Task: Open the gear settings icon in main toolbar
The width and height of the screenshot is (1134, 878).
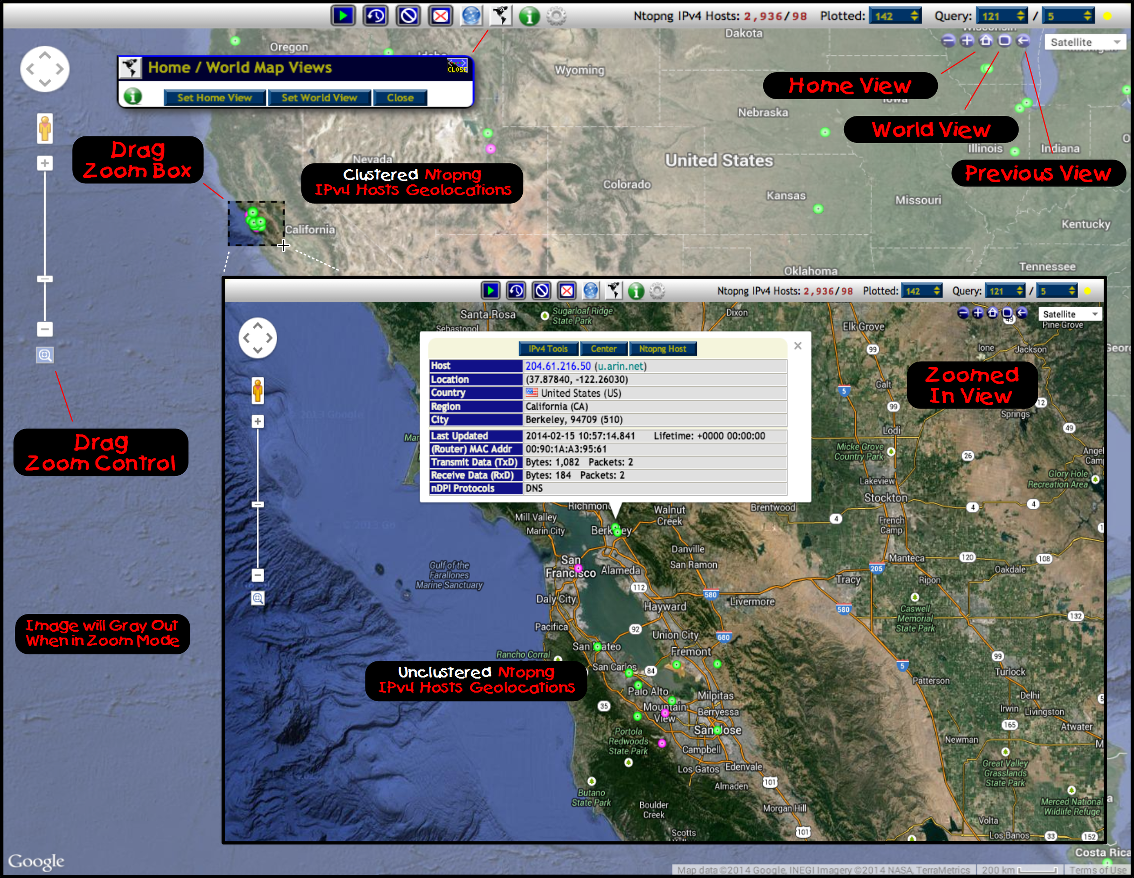Action: (x=556, y=15)
